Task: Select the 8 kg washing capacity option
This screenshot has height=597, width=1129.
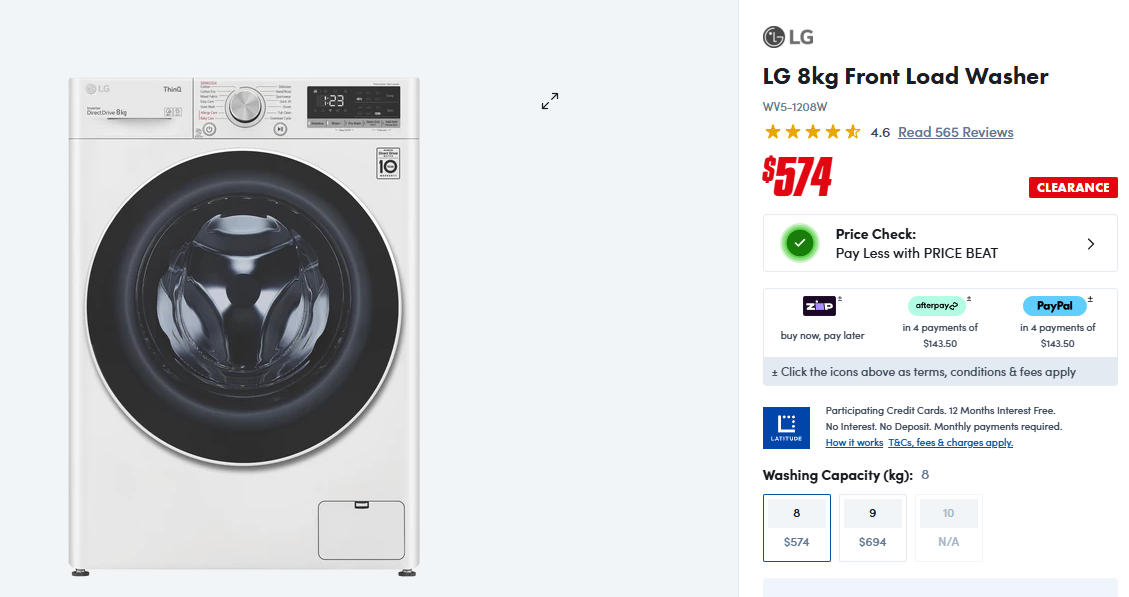Action: point(796,527)
